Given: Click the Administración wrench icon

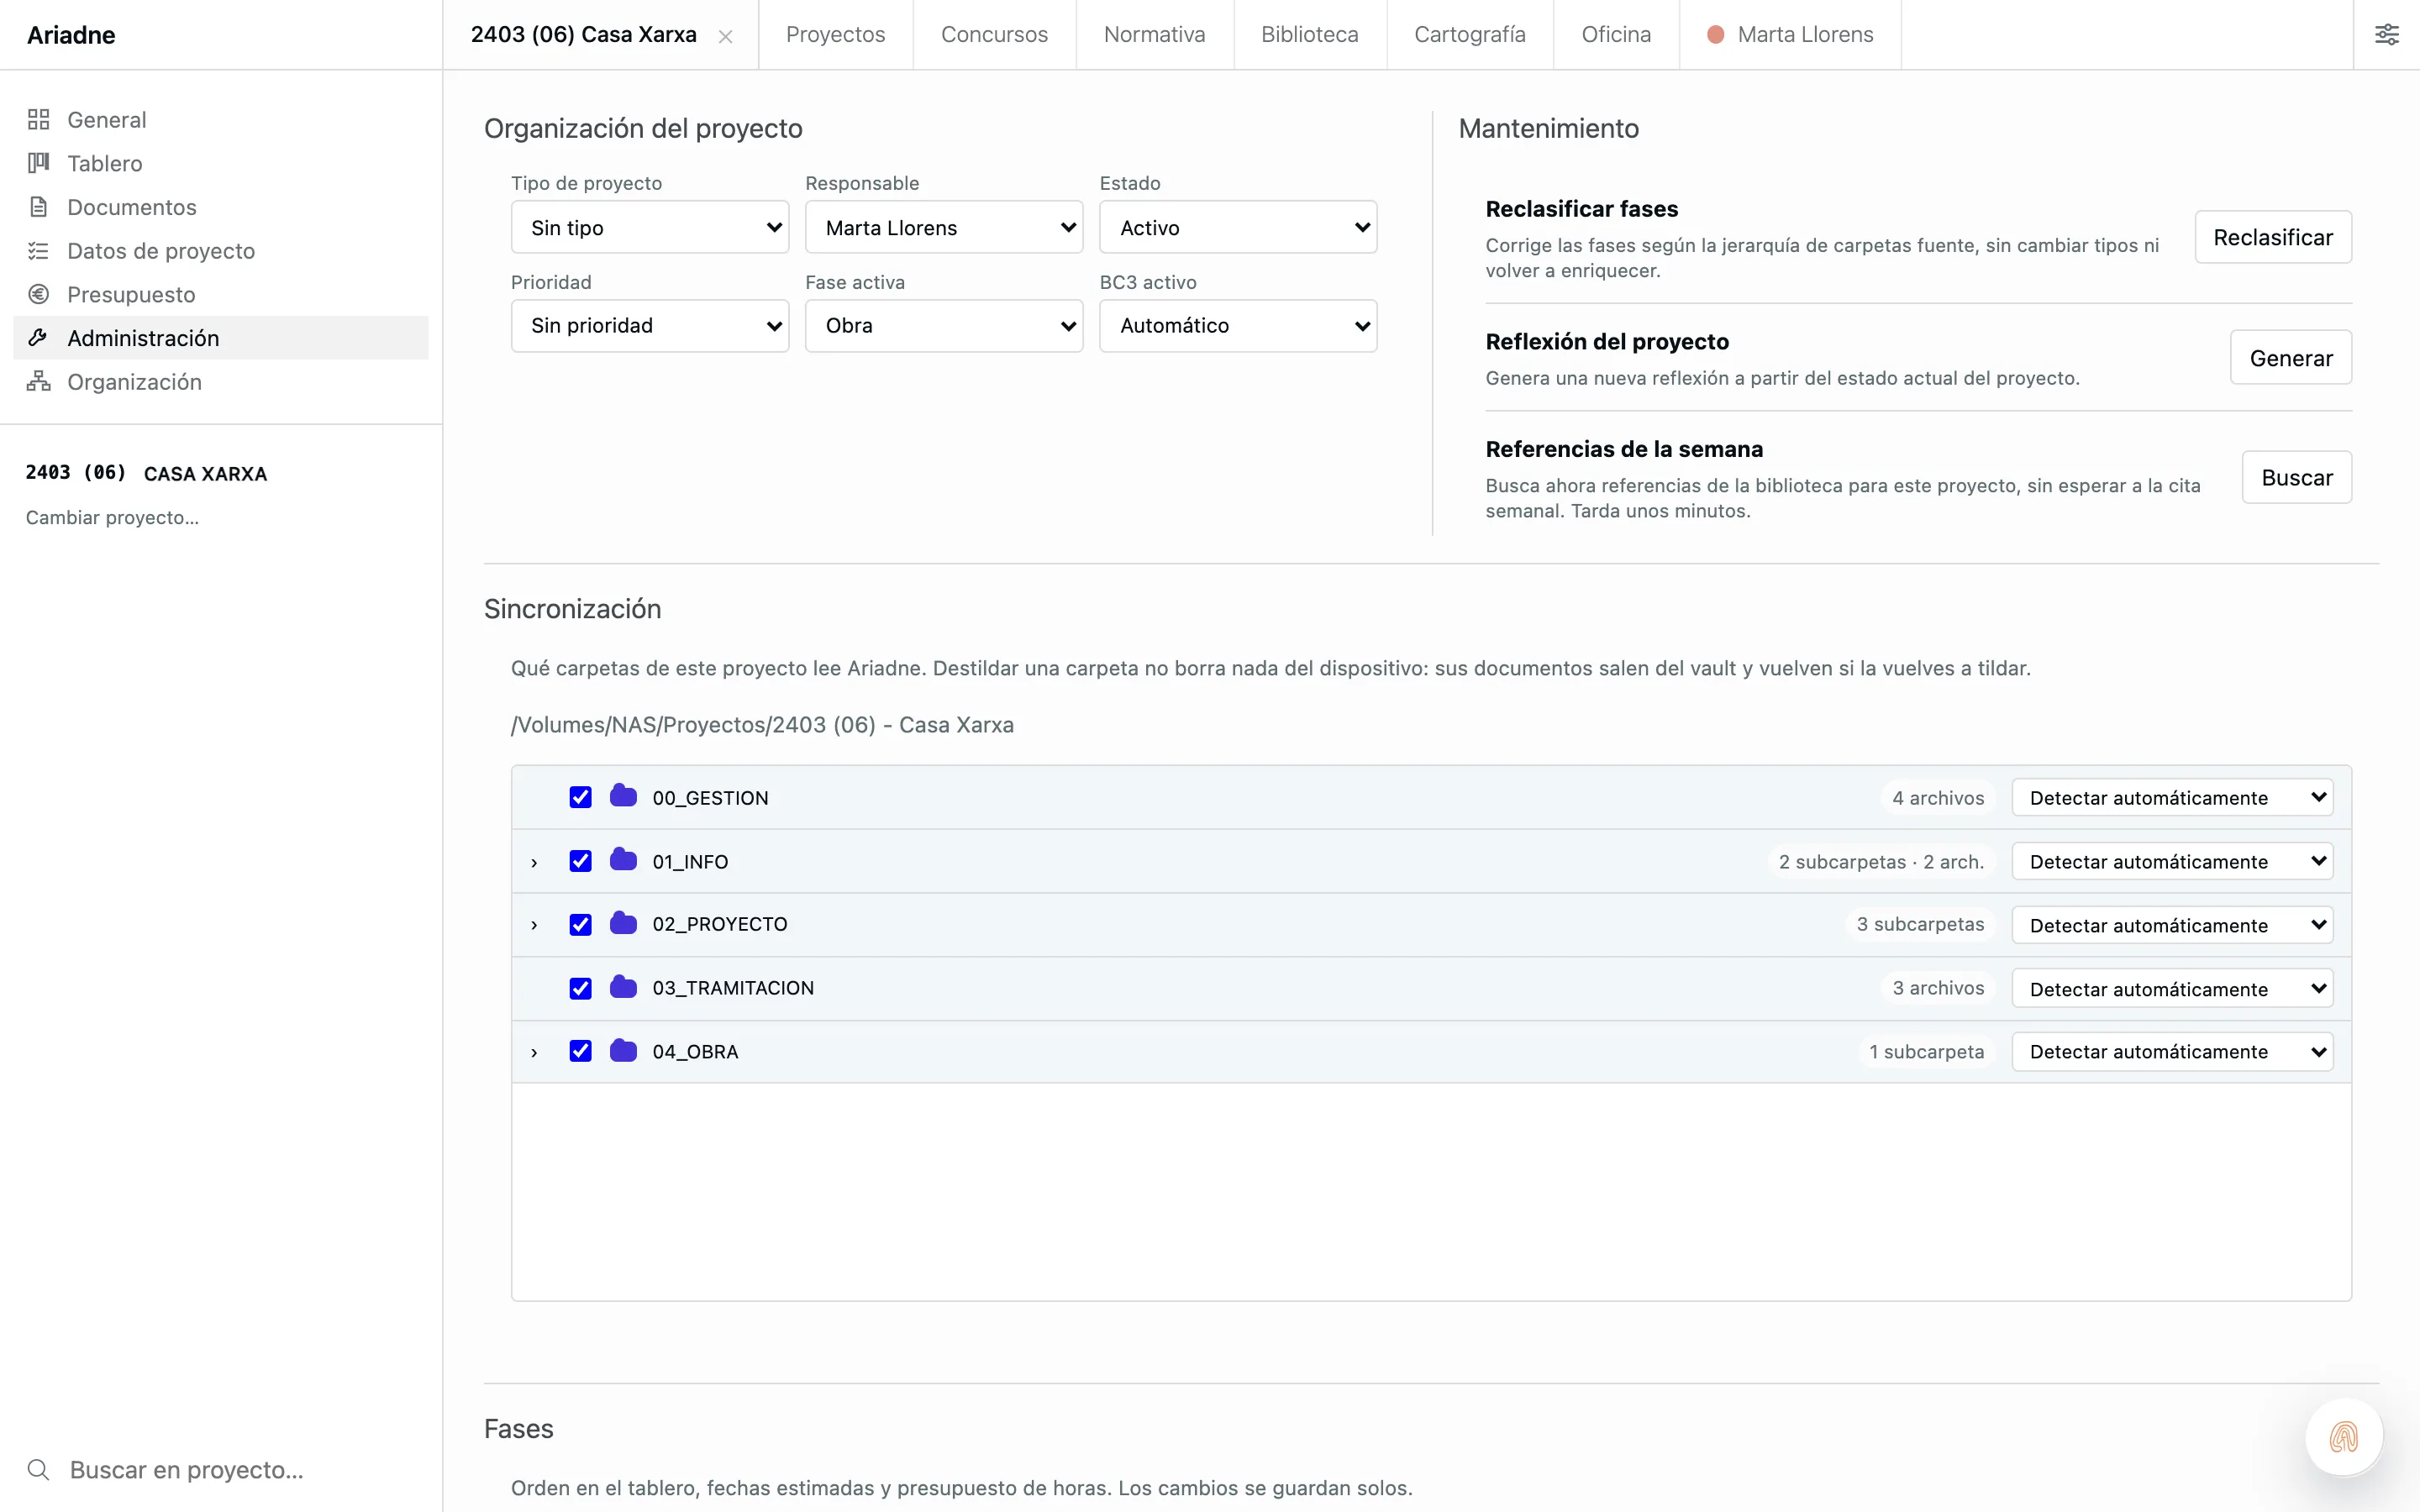Looking at the screenshot, I should coord(38,338).
